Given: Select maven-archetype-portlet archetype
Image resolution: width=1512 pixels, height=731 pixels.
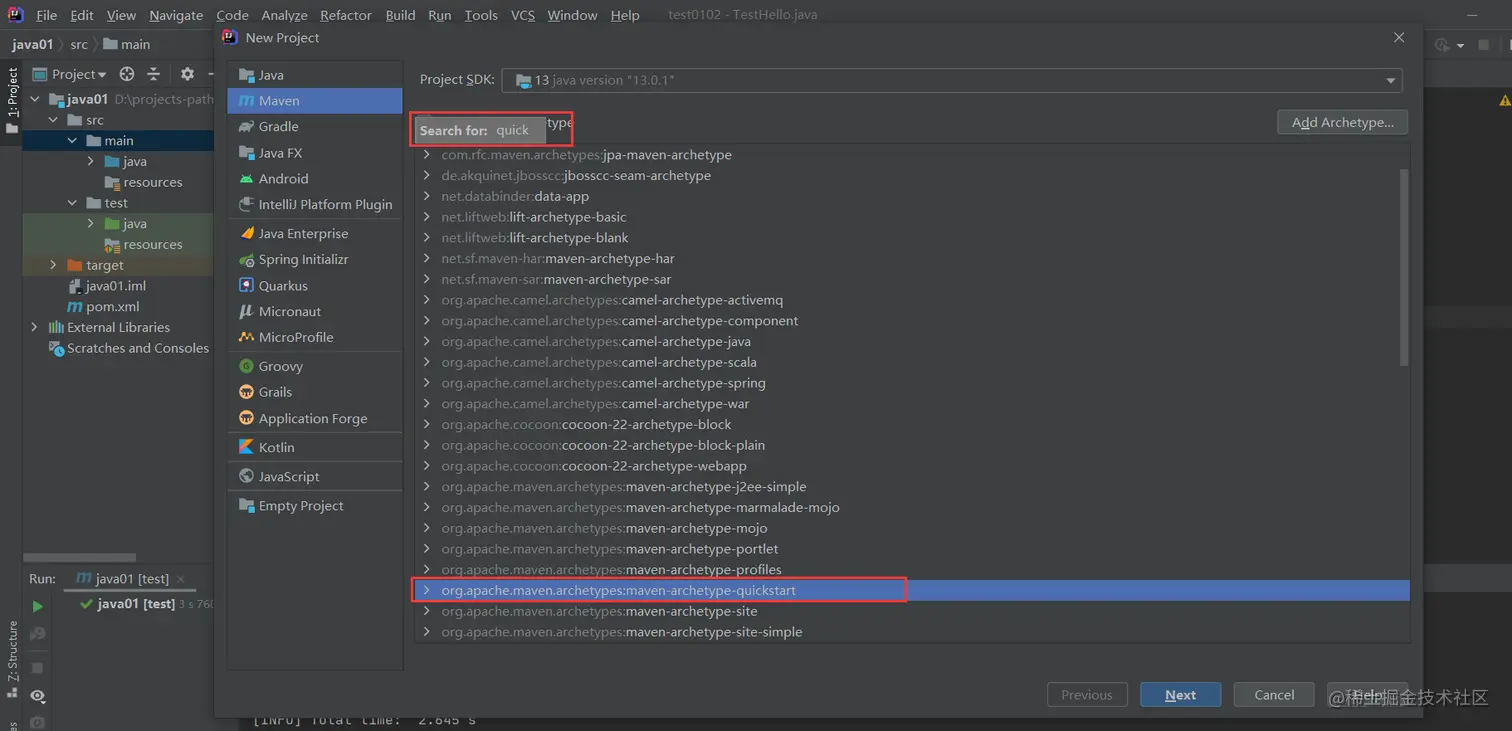Looking at the screenshot, I should 609,549.
